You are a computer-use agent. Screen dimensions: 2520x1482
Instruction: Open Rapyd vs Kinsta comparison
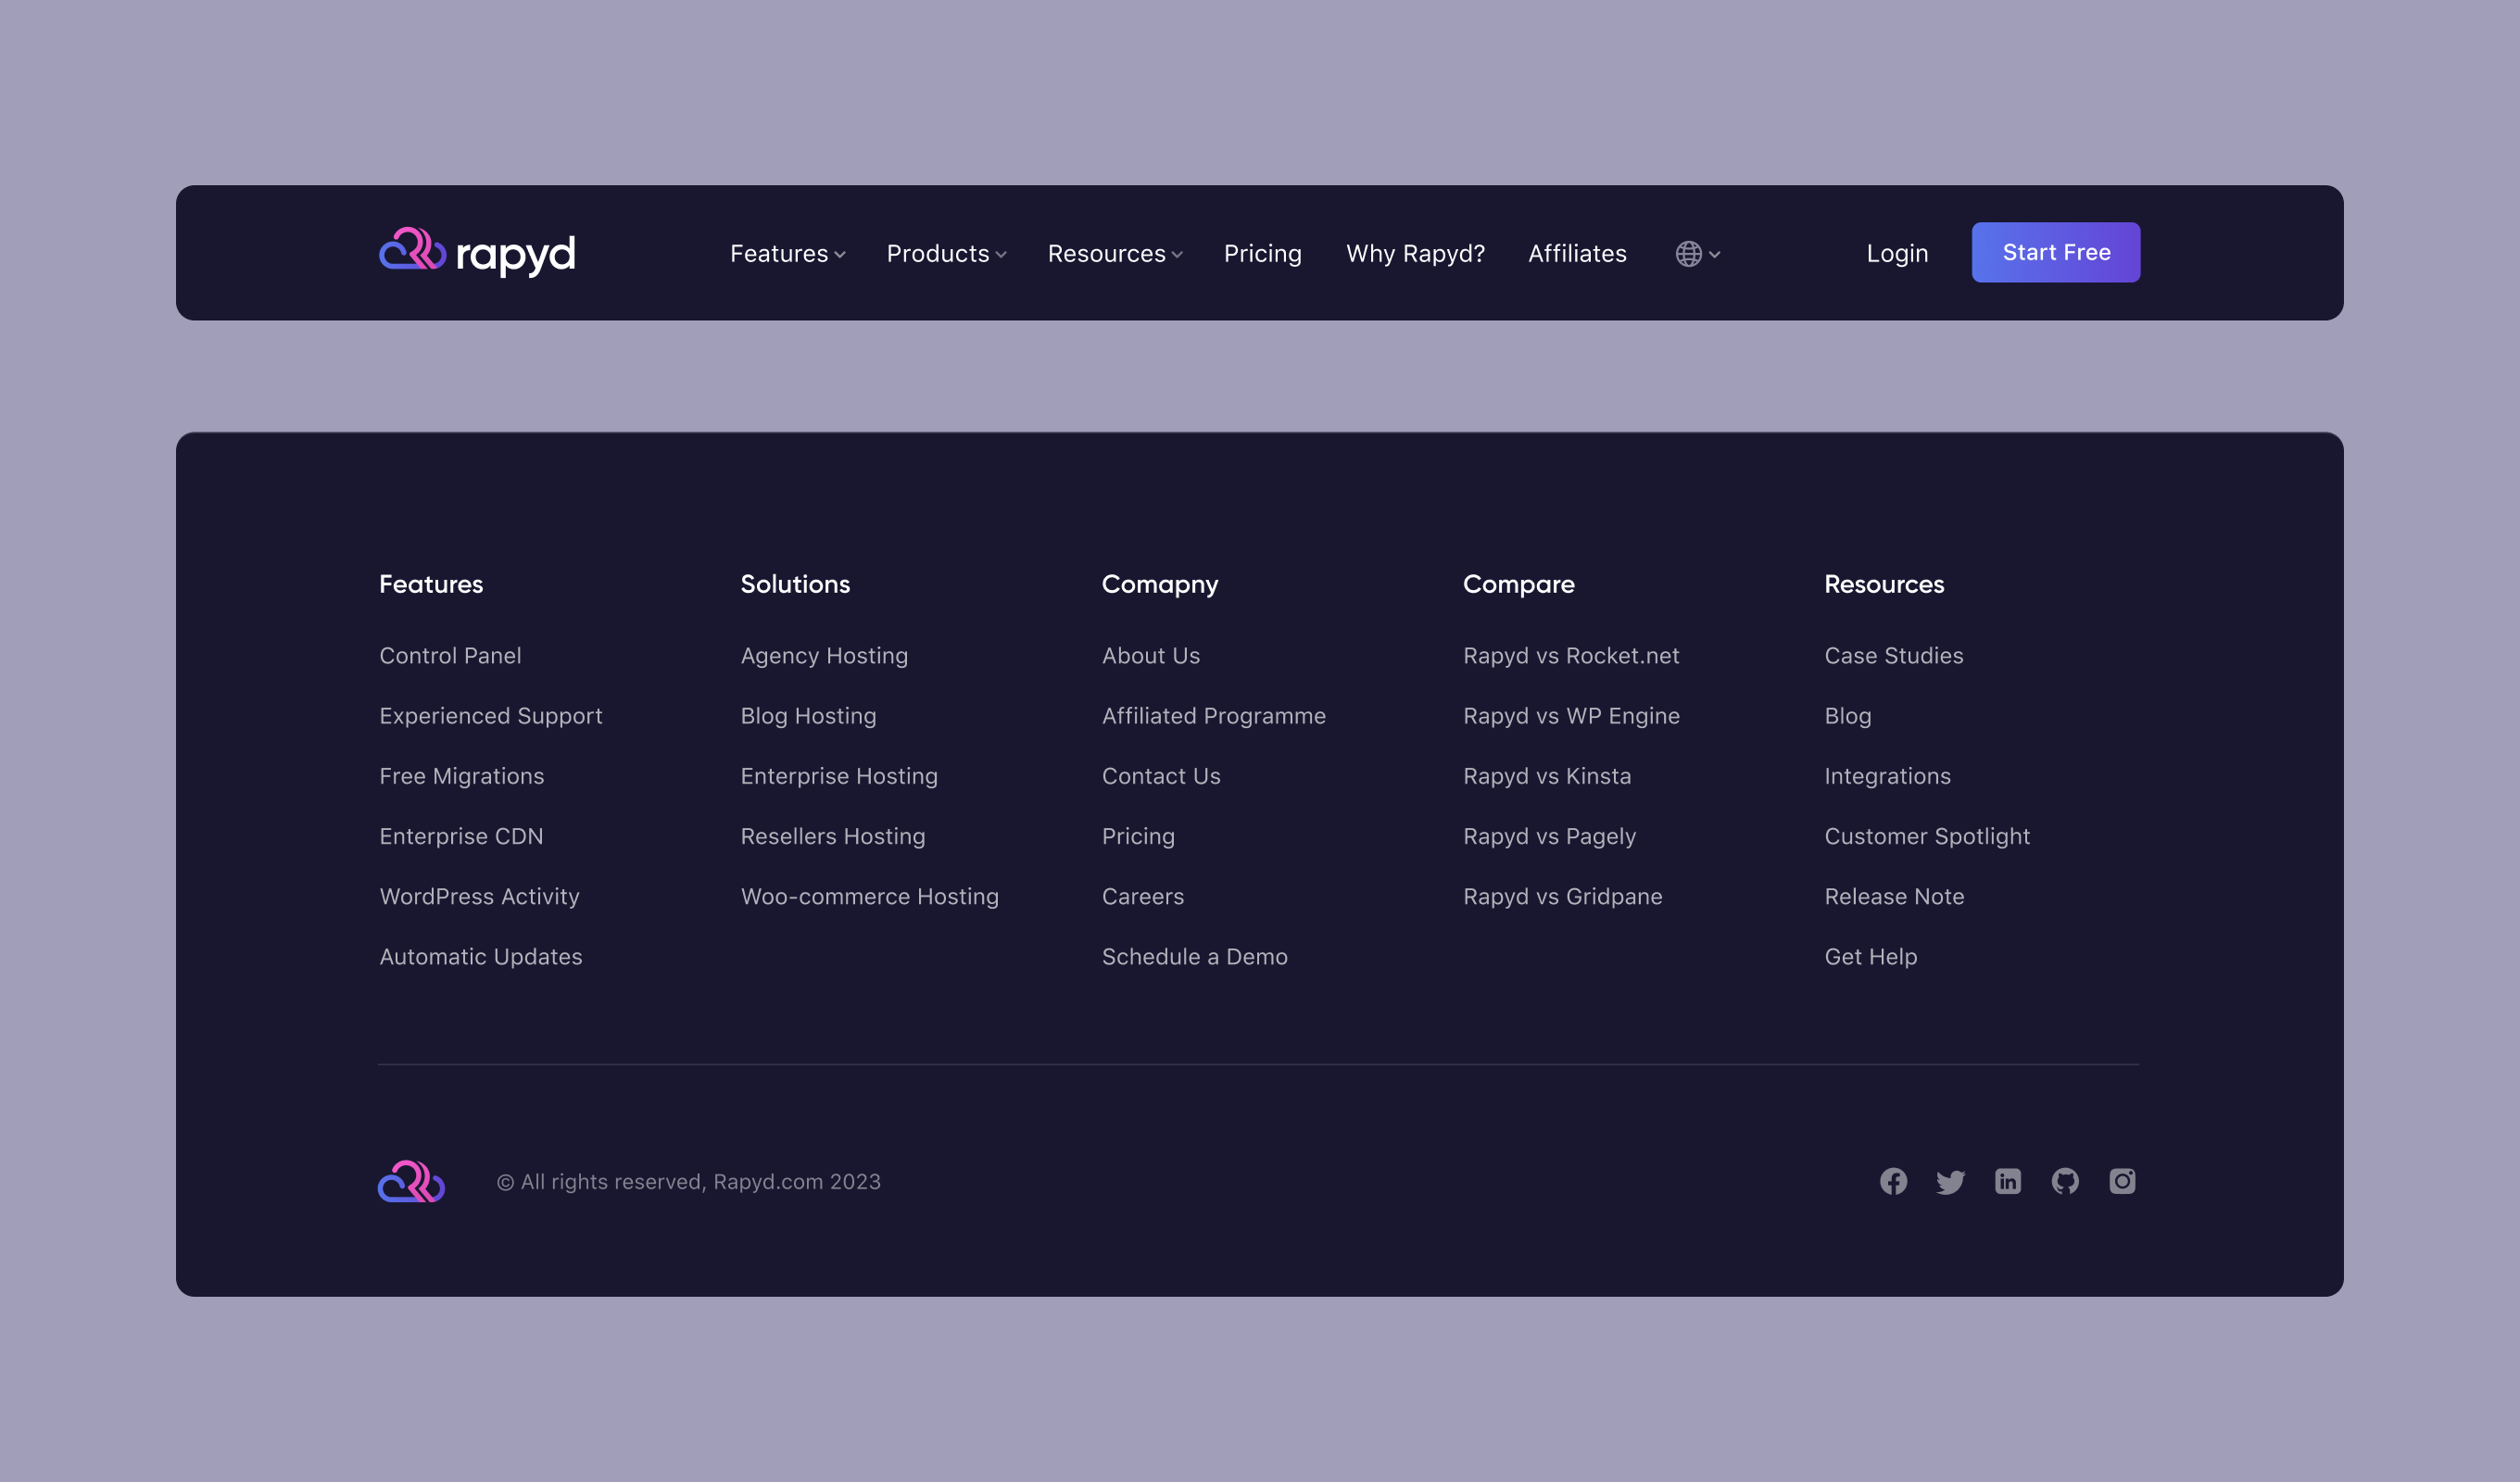tap(1547, 776)
